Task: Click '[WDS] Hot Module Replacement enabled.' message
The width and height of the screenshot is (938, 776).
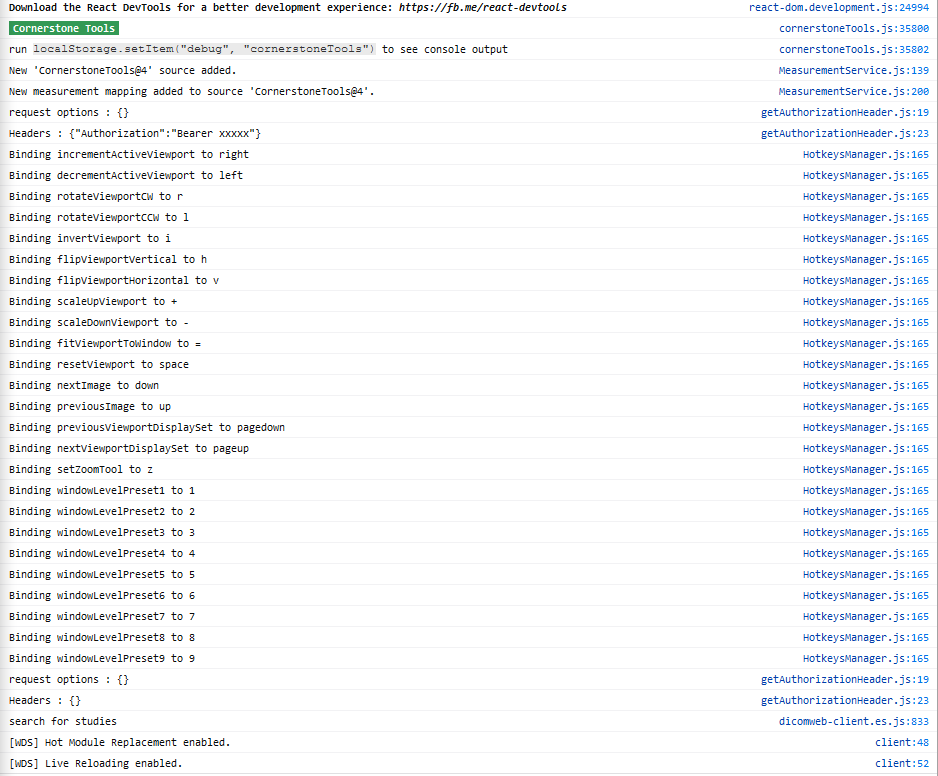Action: tap(120, 742)
